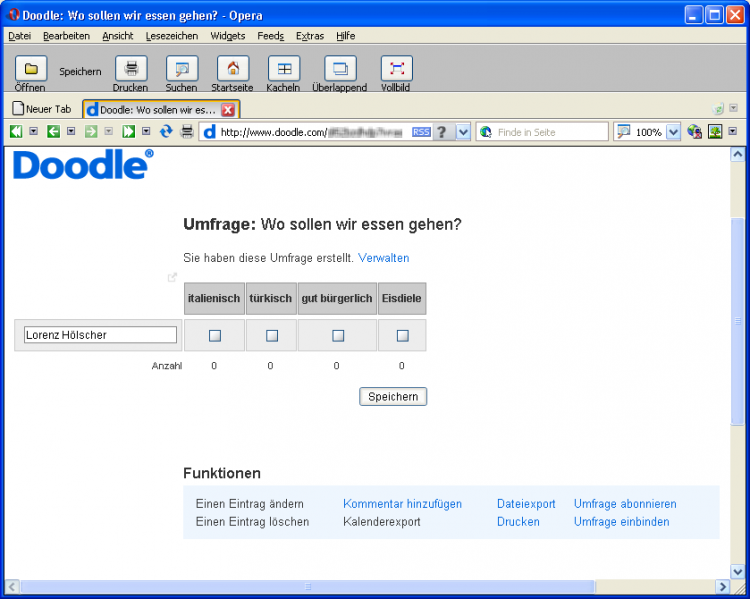Open the Hilfe menu

coord(345,36)
